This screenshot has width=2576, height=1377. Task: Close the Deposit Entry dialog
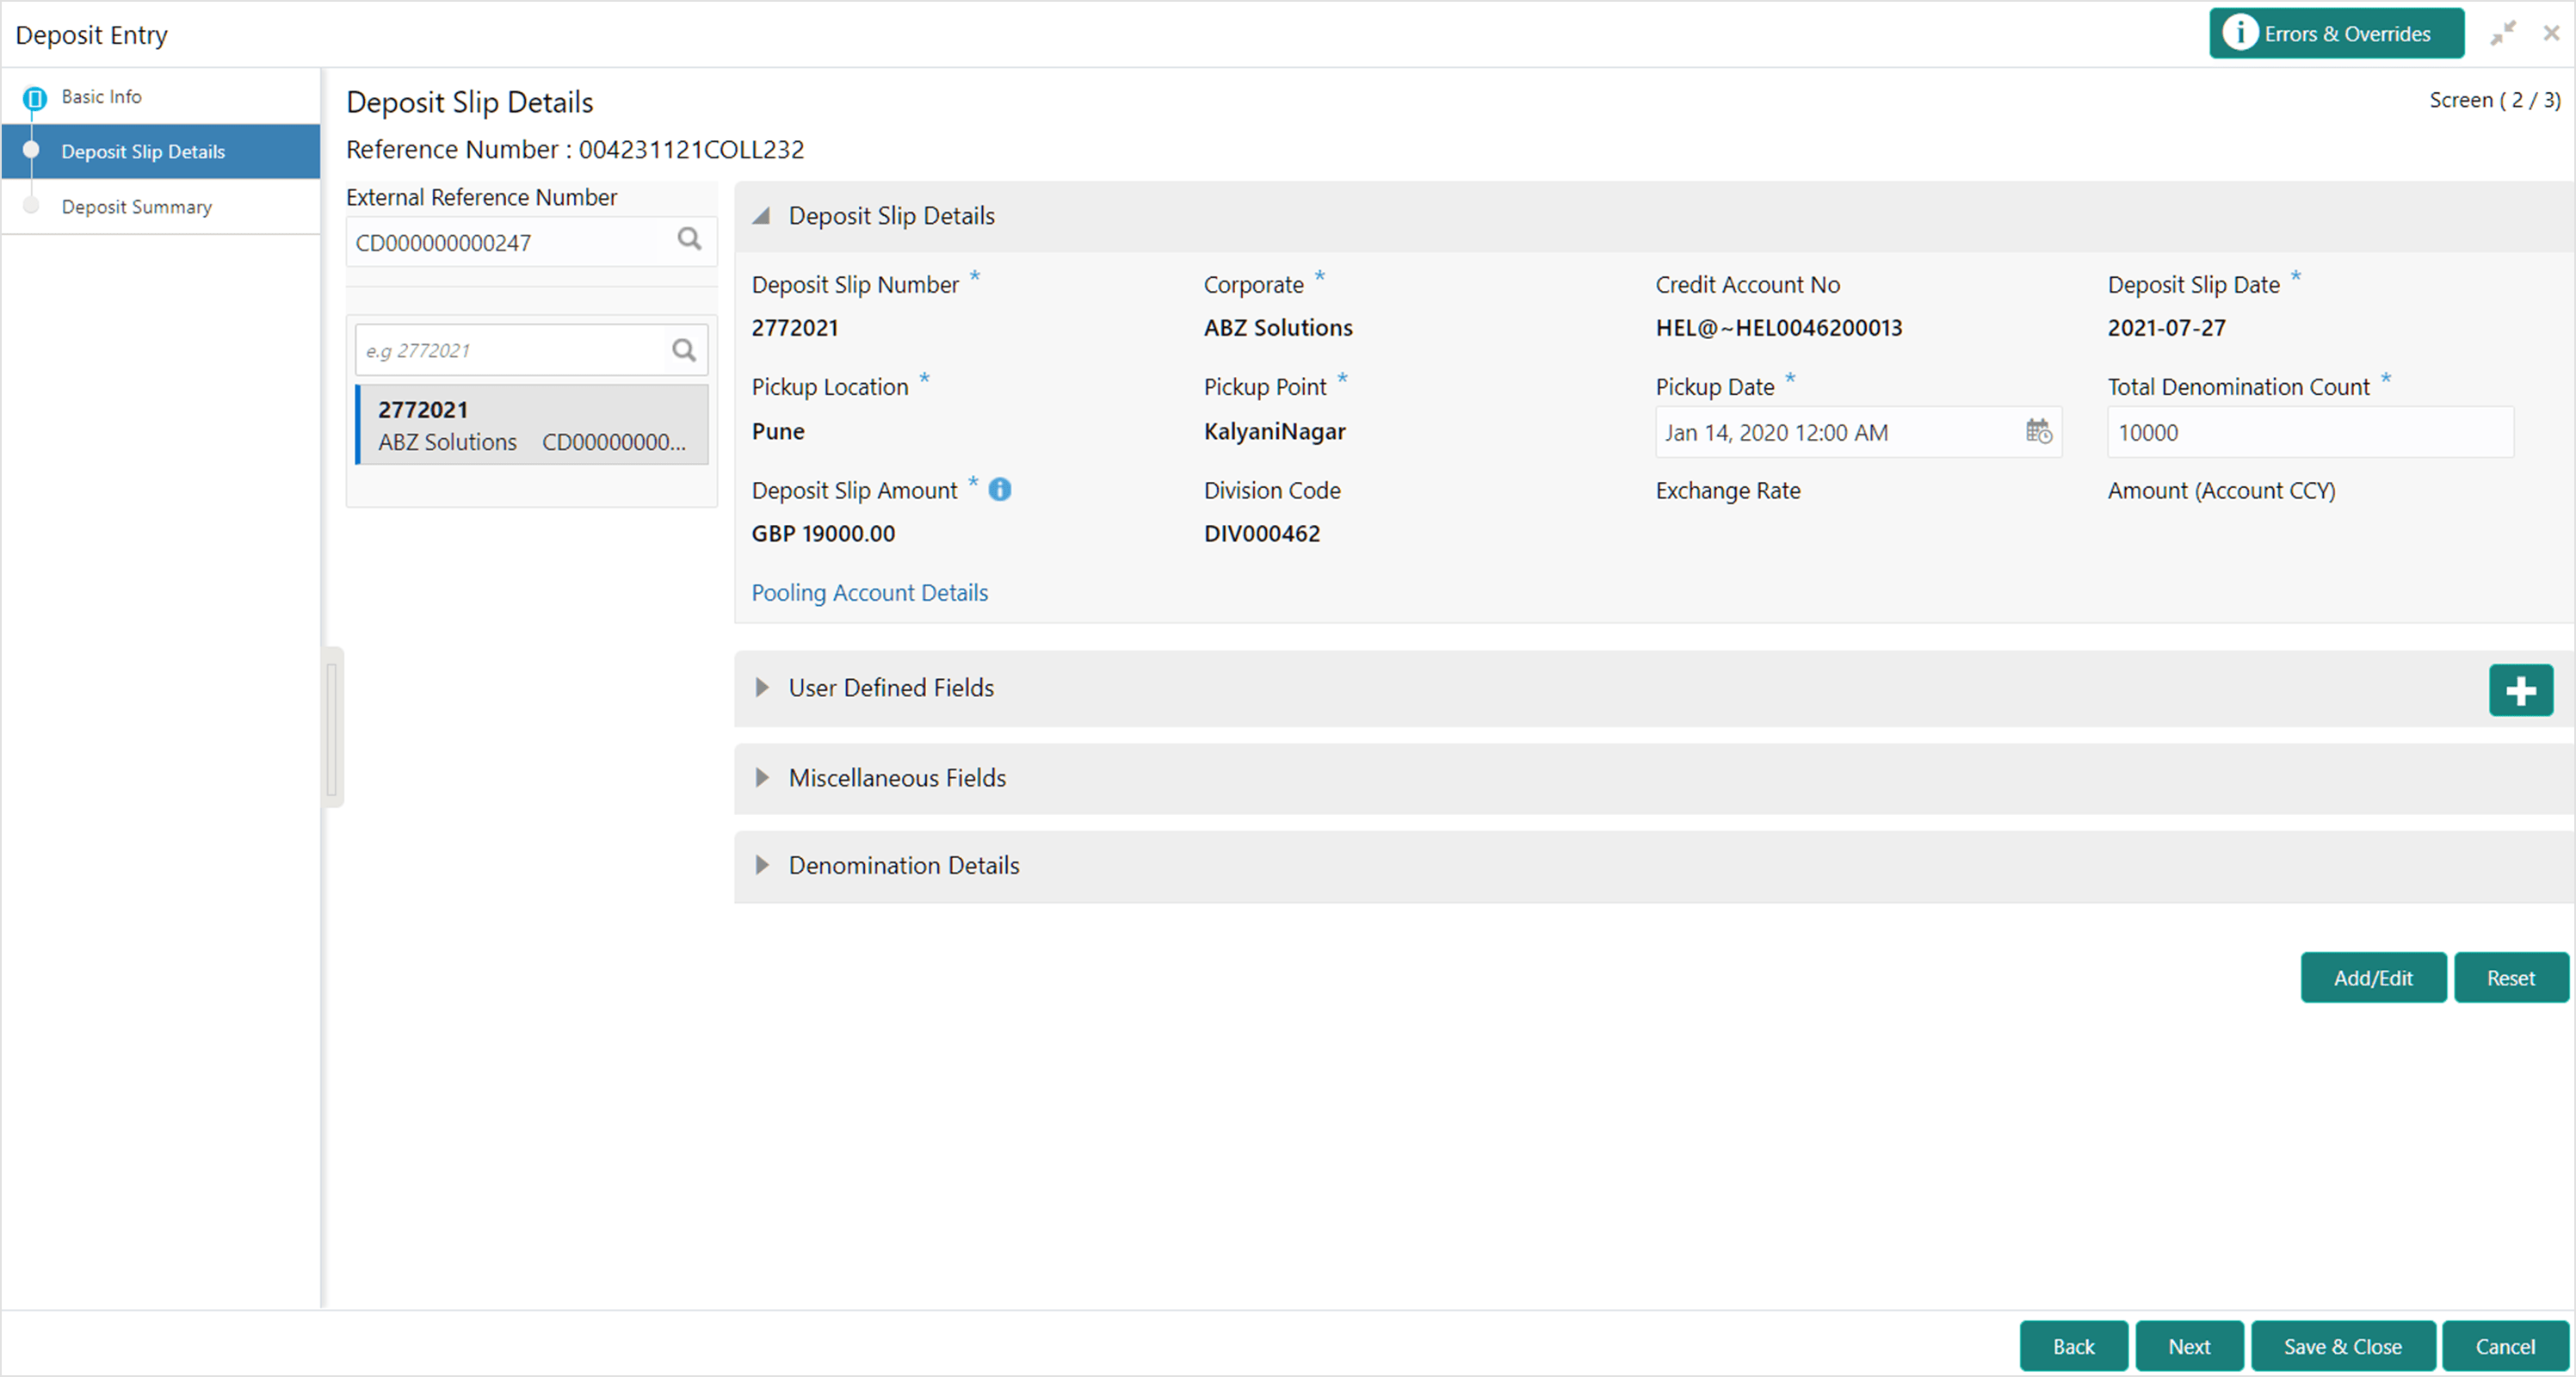click(x=2551, y=33)
